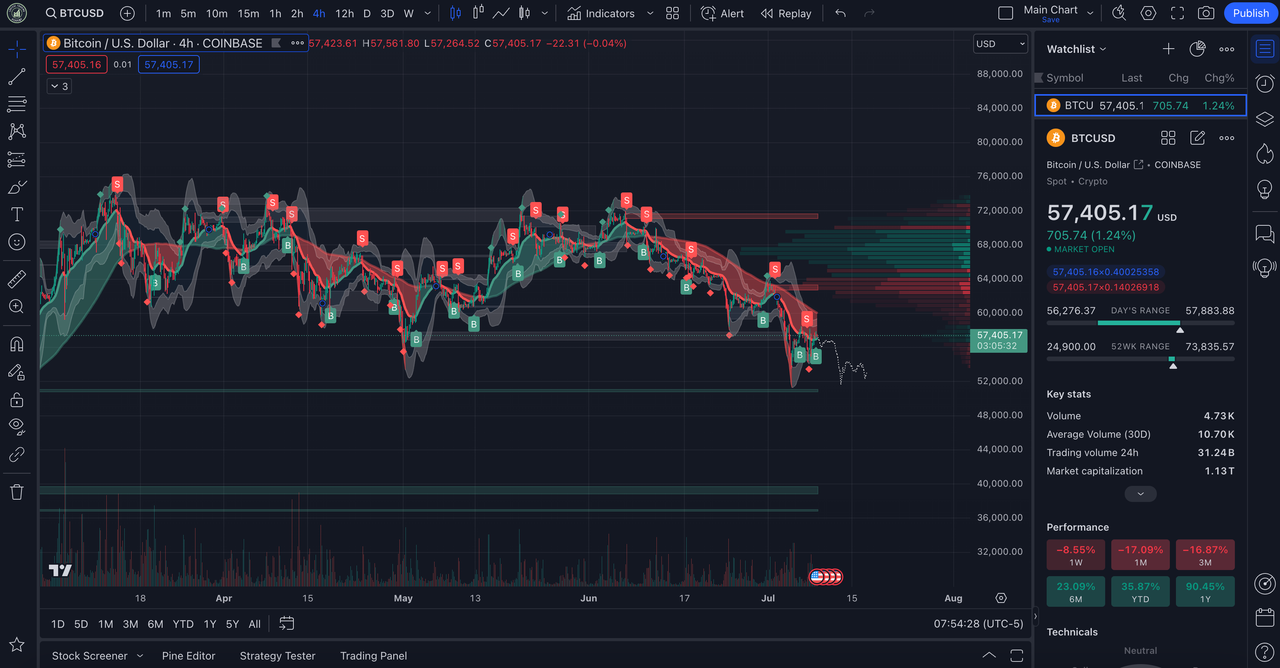This screenshot has height=668, width=1280.
Task: Select the text annotation tool
Action: coord(17,214)
